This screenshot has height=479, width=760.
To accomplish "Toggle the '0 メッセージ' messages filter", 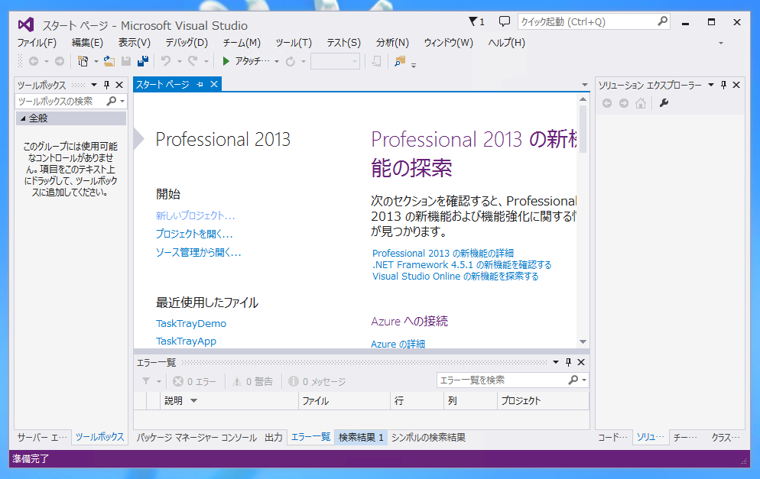I will (317, 382).
